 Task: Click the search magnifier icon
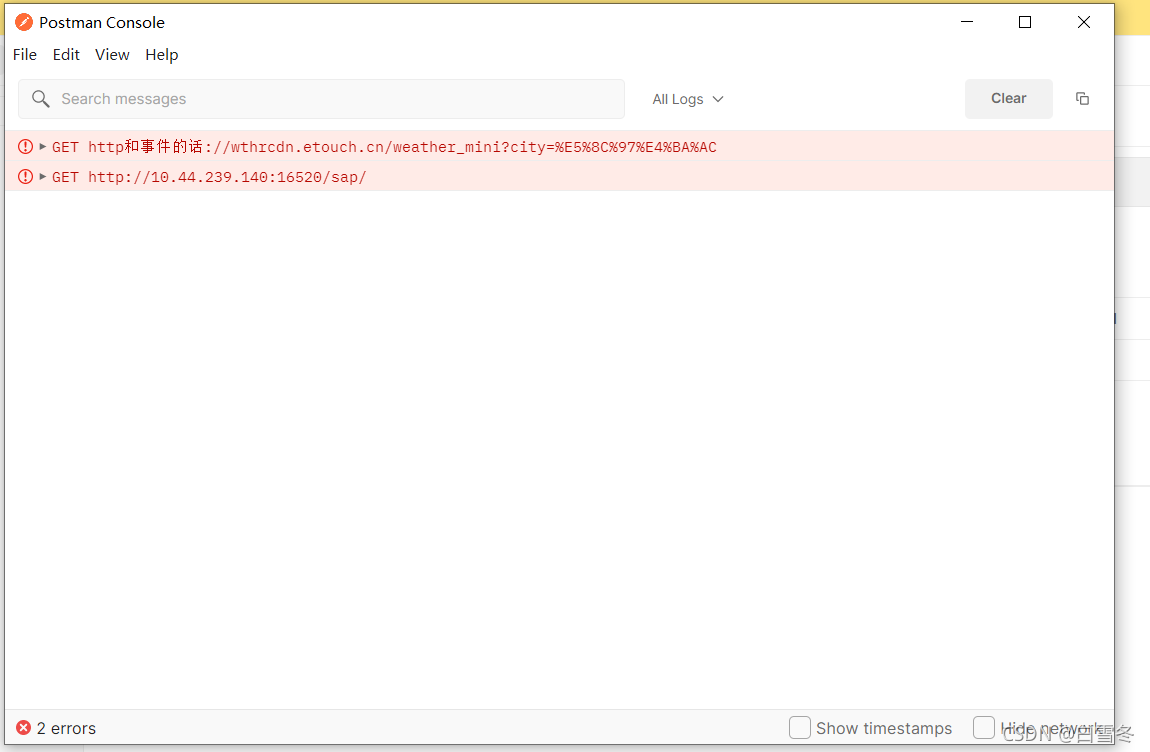coord(41,99)
